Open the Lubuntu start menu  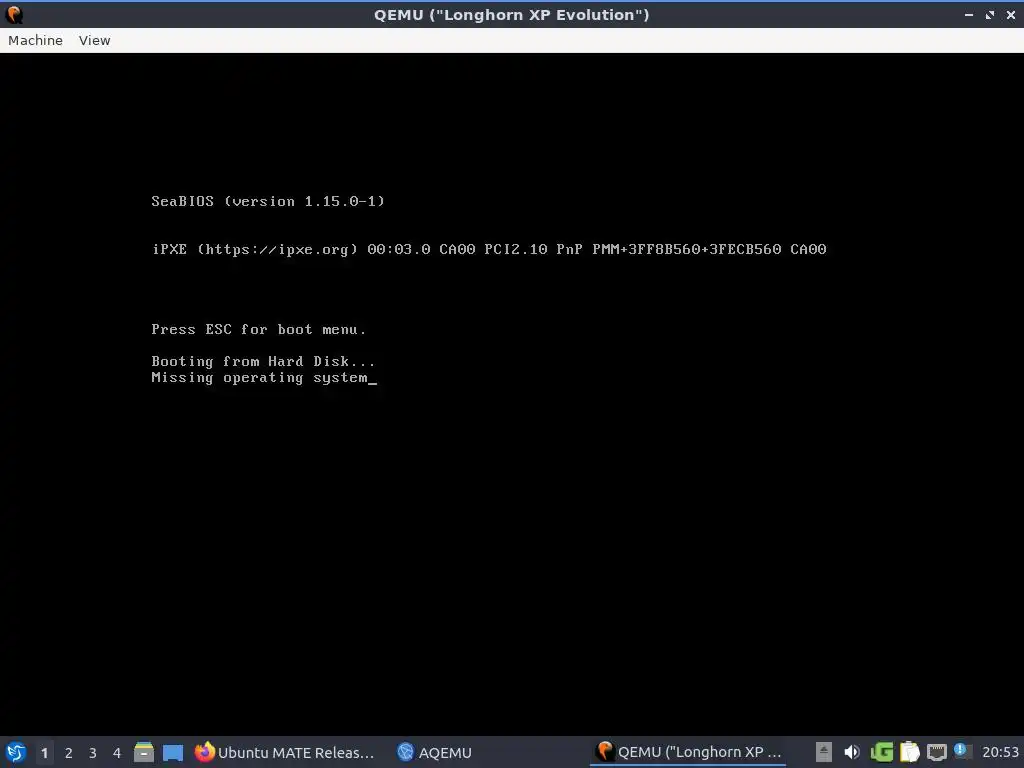tap(16, 752)
